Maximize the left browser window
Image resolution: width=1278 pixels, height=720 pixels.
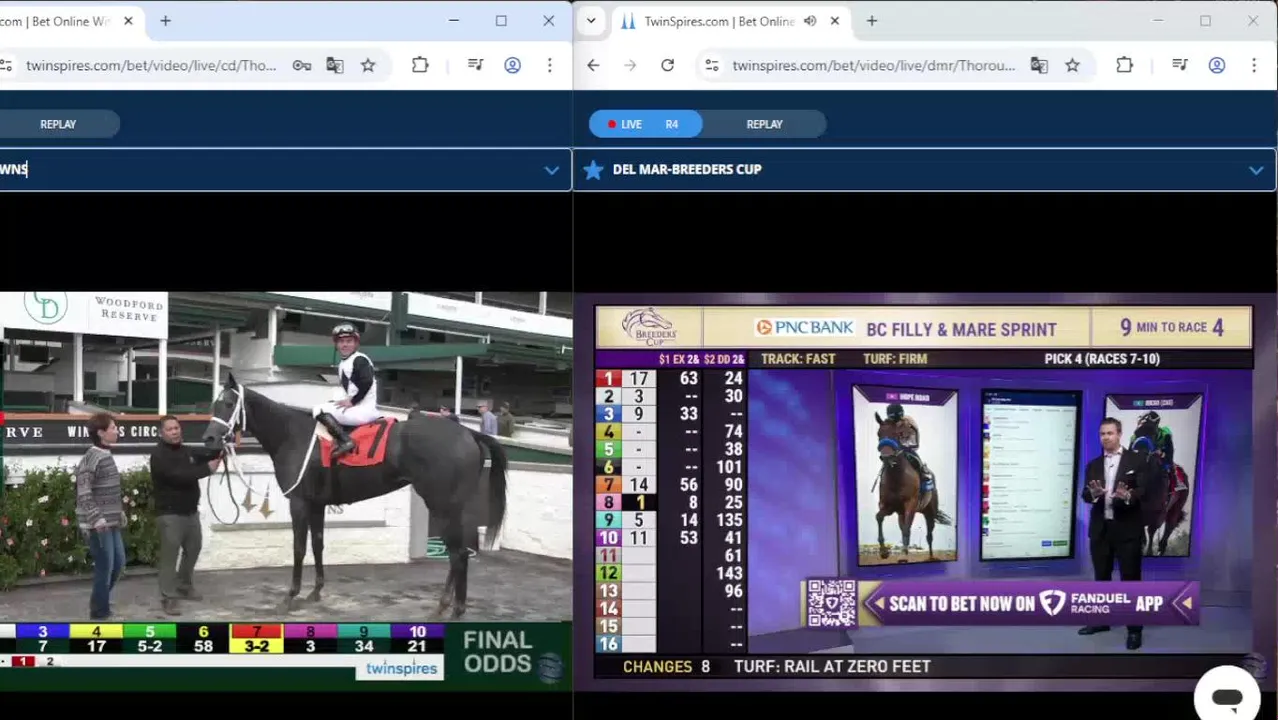501,20
